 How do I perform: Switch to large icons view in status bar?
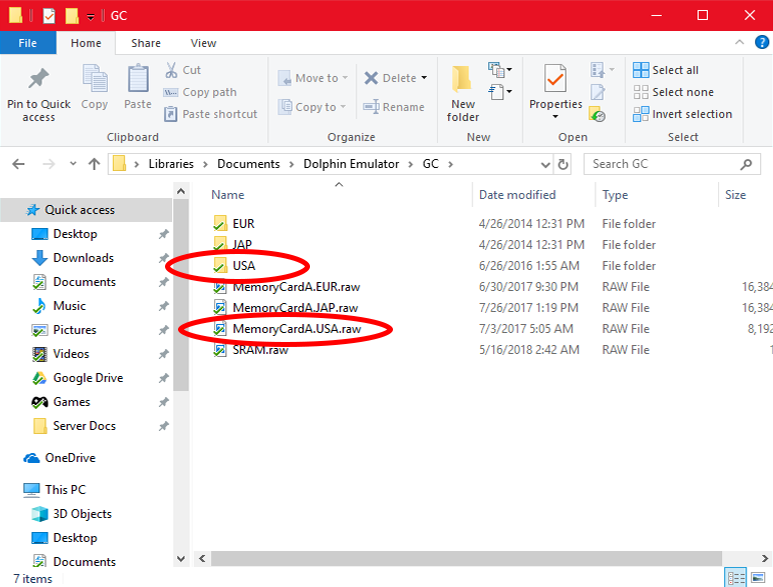[x=760, y=578]
